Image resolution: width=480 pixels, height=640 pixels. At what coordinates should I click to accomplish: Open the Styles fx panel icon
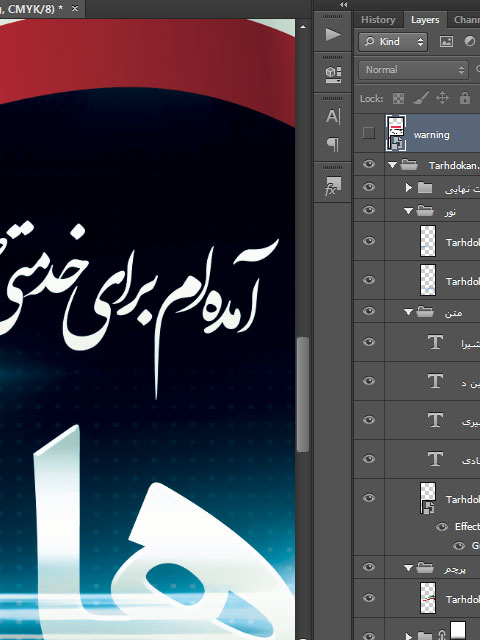click(x=333, y=187)
